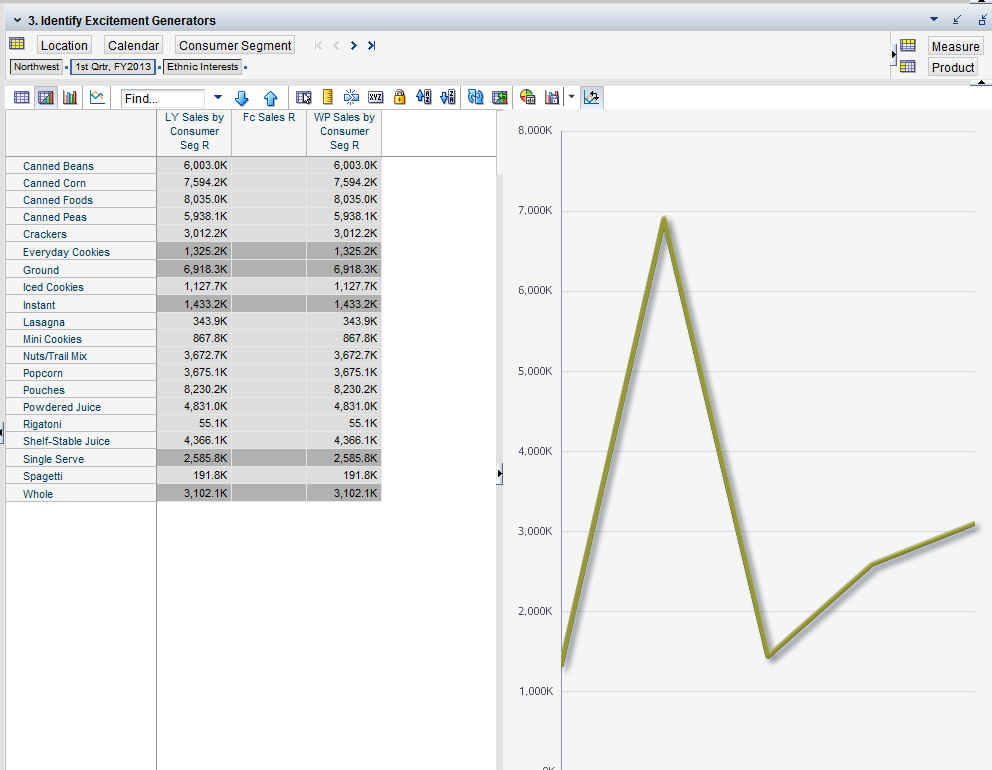Sort ascending with A-Z icon
Image resolution: width=992 pixels, height=770 pixels.
point(423,97)
